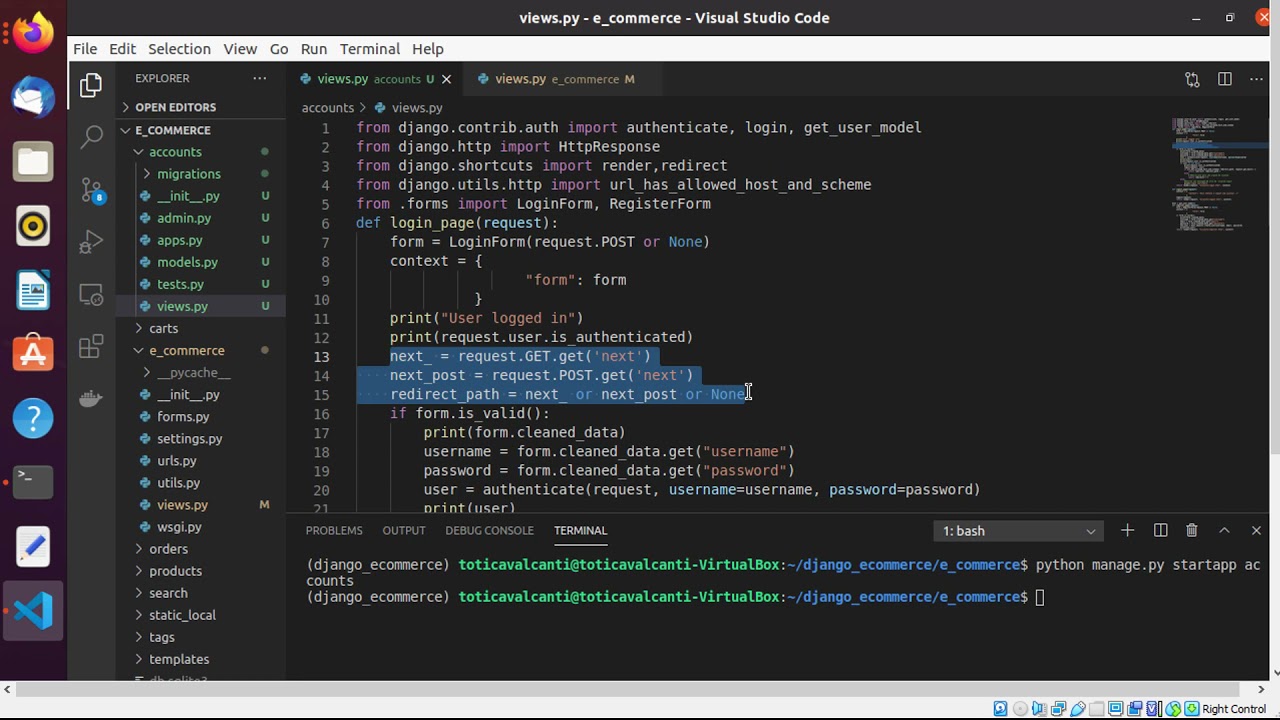Maximize the terminal panel with up chevron

(1224, 530)
